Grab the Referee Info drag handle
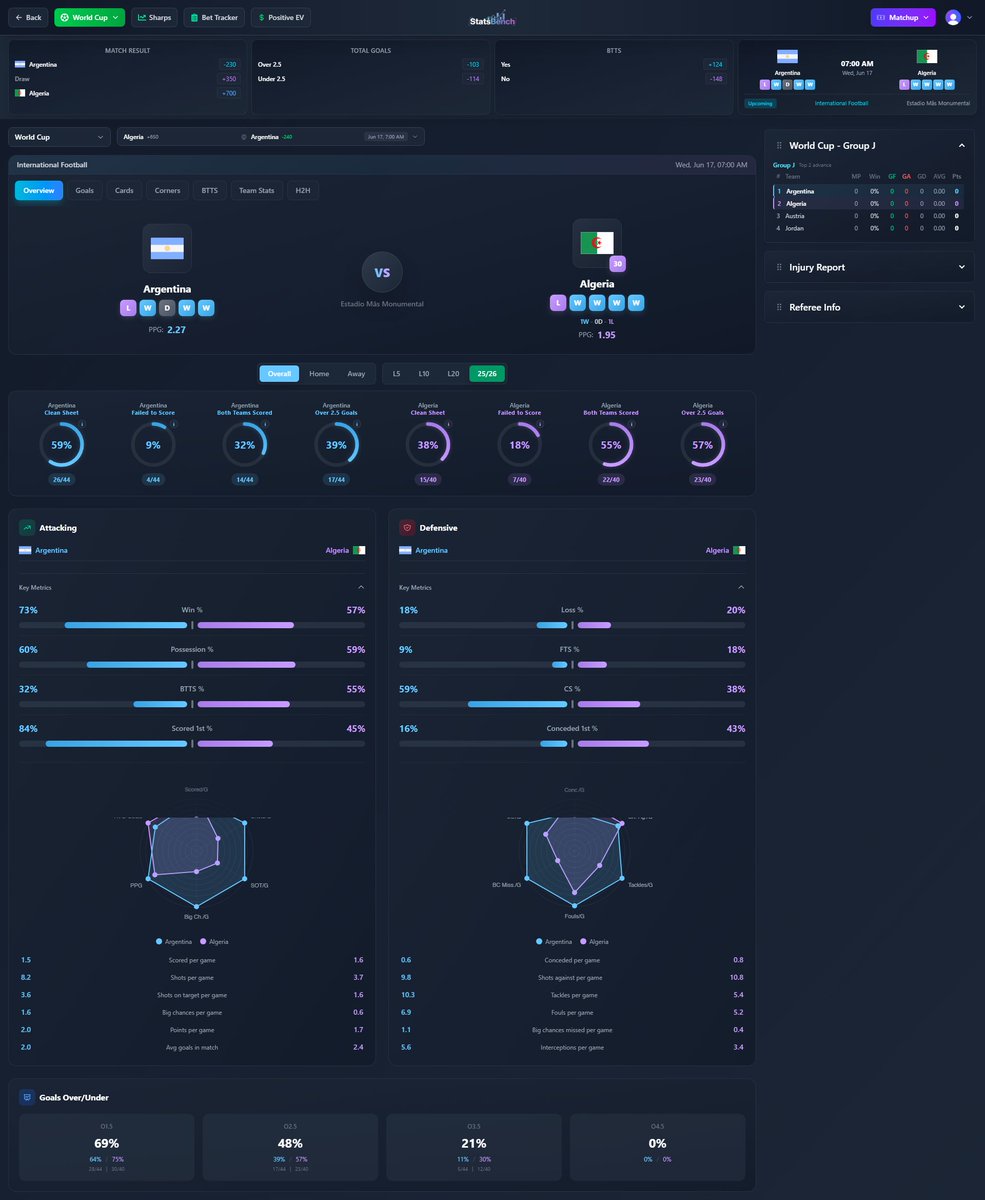The height and width of the screenshot is (1200, 985). point(779,307)
